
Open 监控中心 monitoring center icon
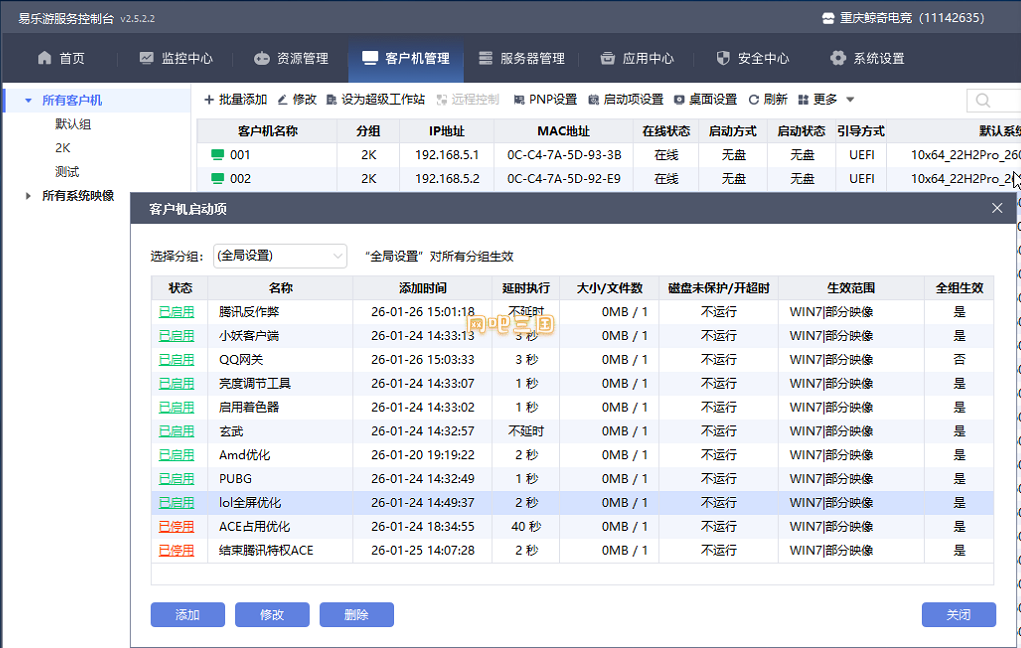coord(147,58)
